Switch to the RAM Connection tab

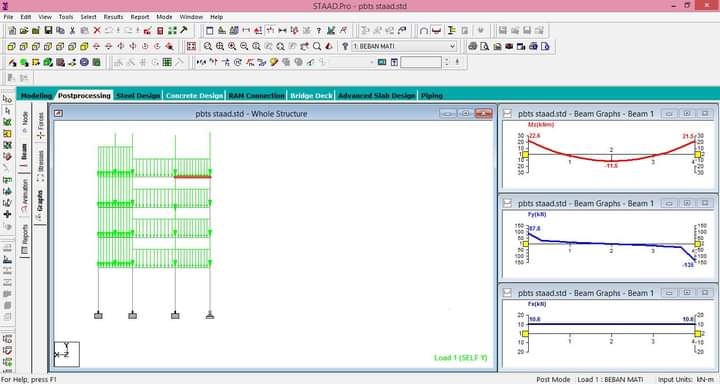[257, 96]
